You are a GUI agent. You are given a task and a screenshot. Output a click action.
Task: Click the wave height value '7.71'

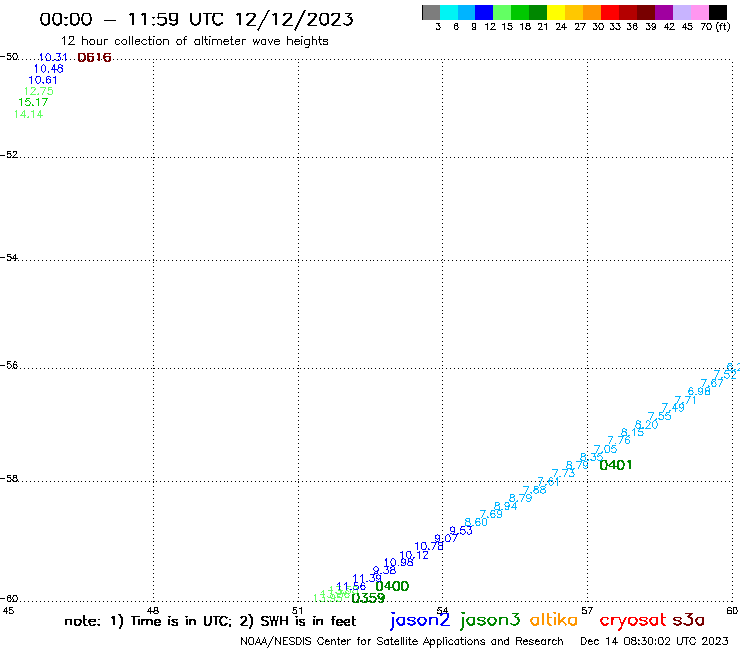(685, 400)
